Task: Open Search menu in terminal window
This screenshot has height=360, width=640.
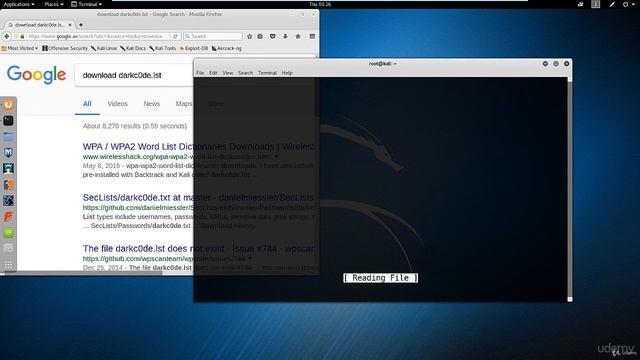Action: coord(245,73)
